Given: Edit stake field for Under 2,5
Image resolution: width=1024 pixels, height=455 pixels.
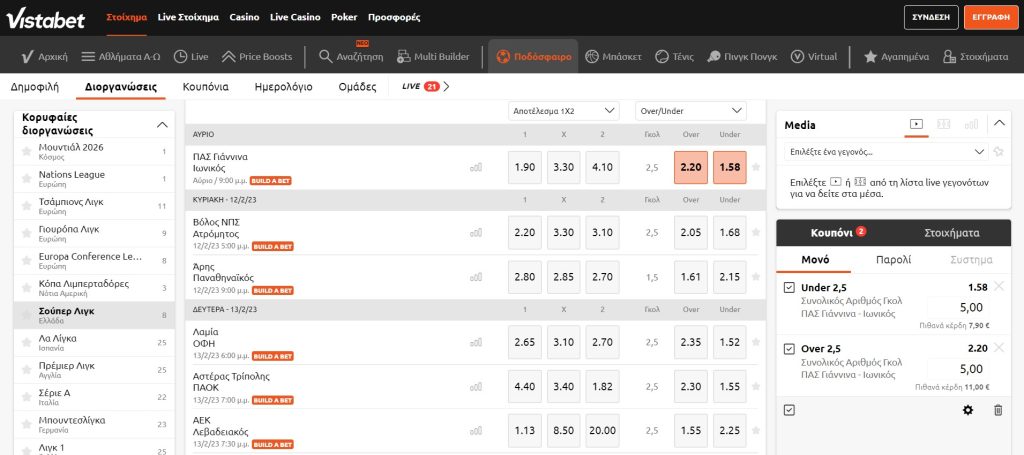Looking at the screenshot, I should [x=959, y=308].
